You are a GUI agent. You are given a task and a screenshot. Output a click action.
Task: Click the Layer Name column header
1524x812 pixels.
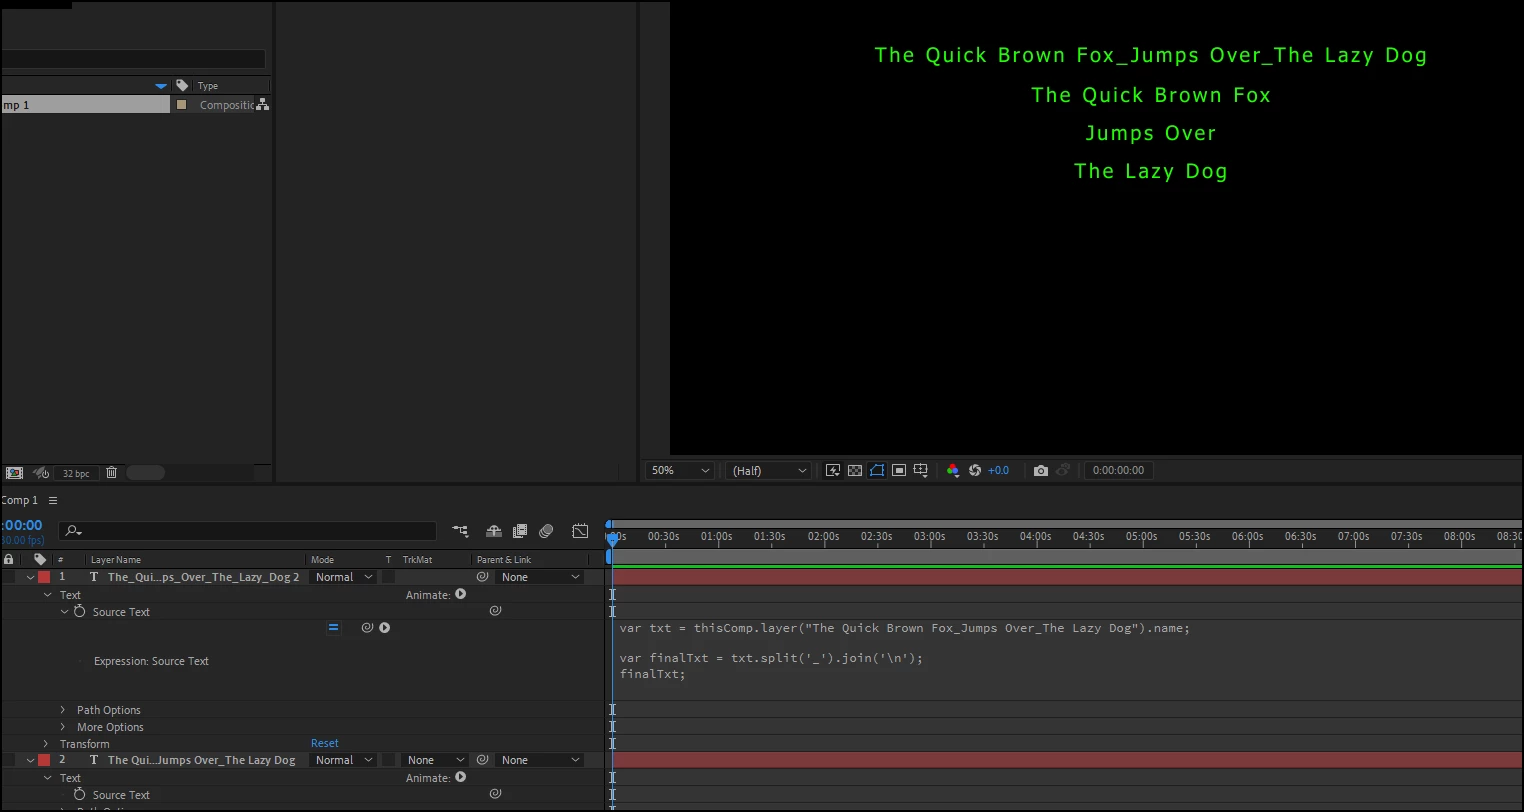tap(116, 560)
